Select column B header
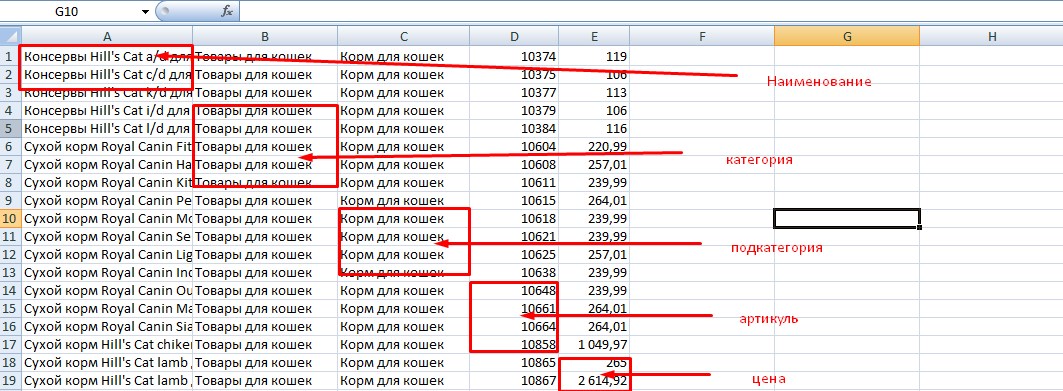This screenshot has width=1063, height=391. (265, 37)
